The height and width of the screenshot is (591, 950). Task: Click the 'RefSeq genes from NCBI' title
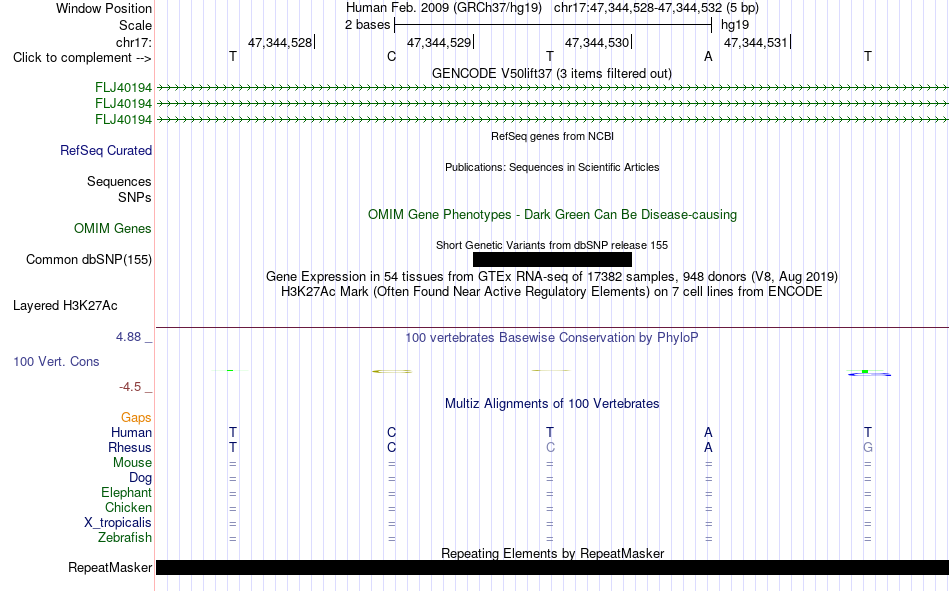(x=552, y=136)
